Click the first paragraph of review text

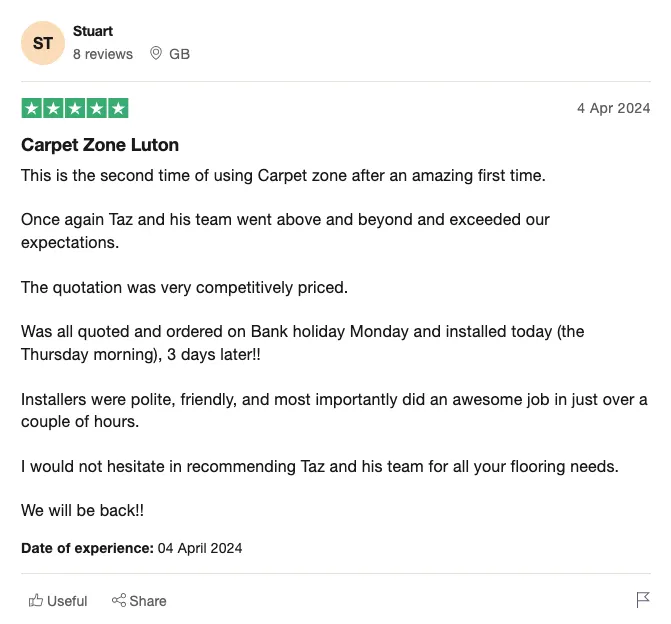283,176
